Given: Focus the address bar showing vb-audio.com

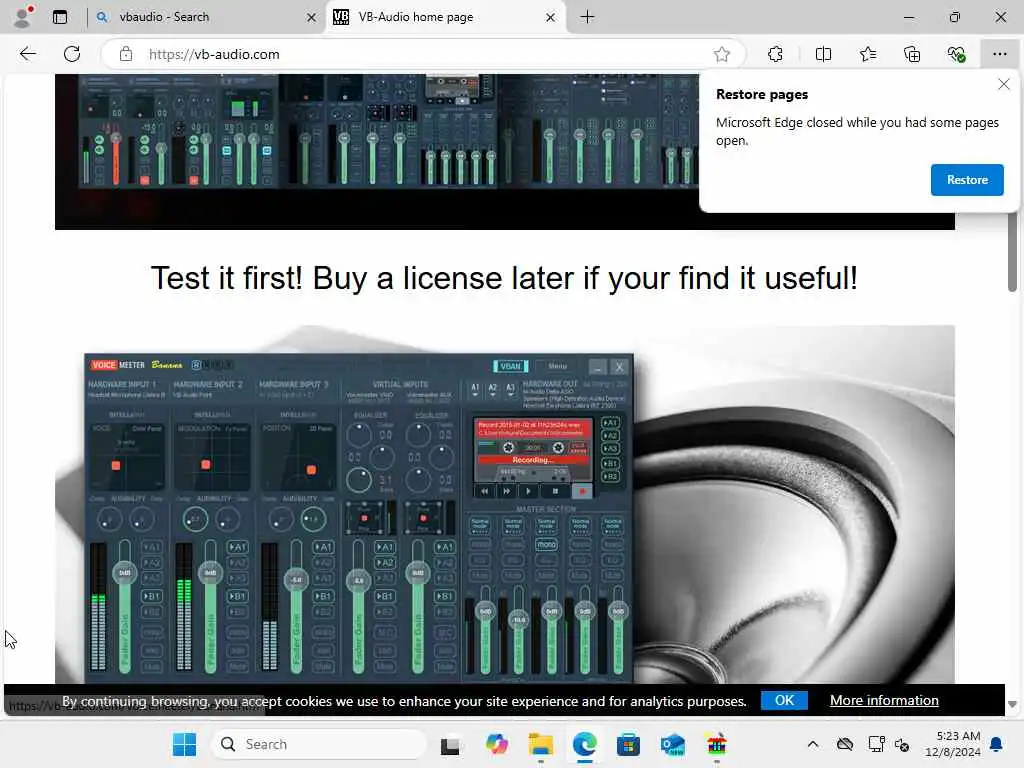Looking at the screenshot, I should pos(424,54).
